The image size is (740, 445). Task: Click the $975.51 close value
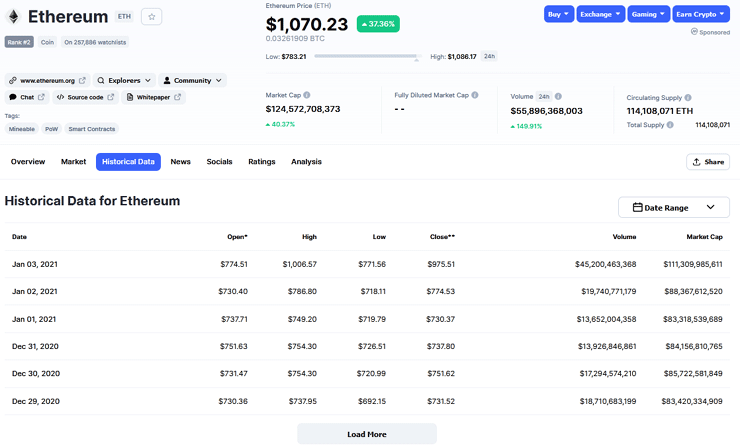[441, 264]
